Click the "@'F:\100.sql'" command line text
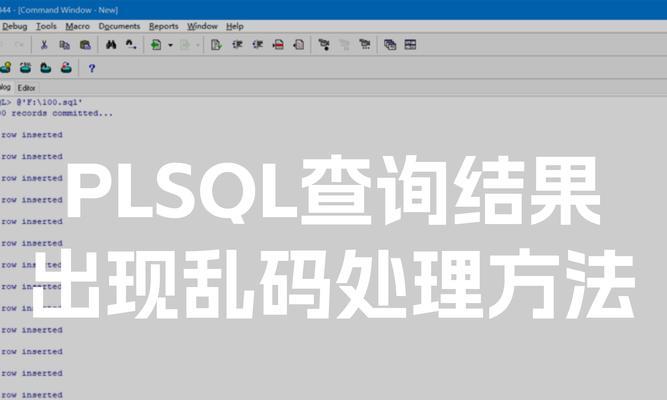Viewport: 667px width, 400px height. 49,103
